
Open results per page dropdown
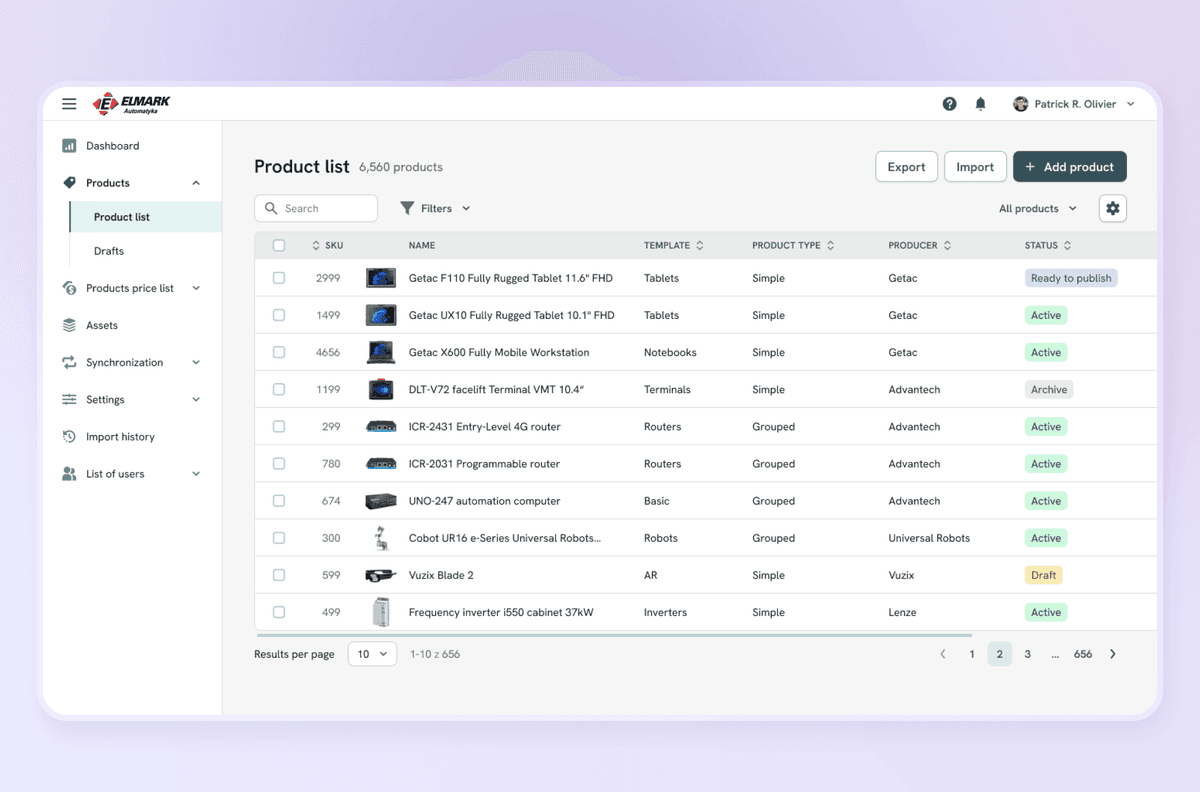(x=372, y=654)
